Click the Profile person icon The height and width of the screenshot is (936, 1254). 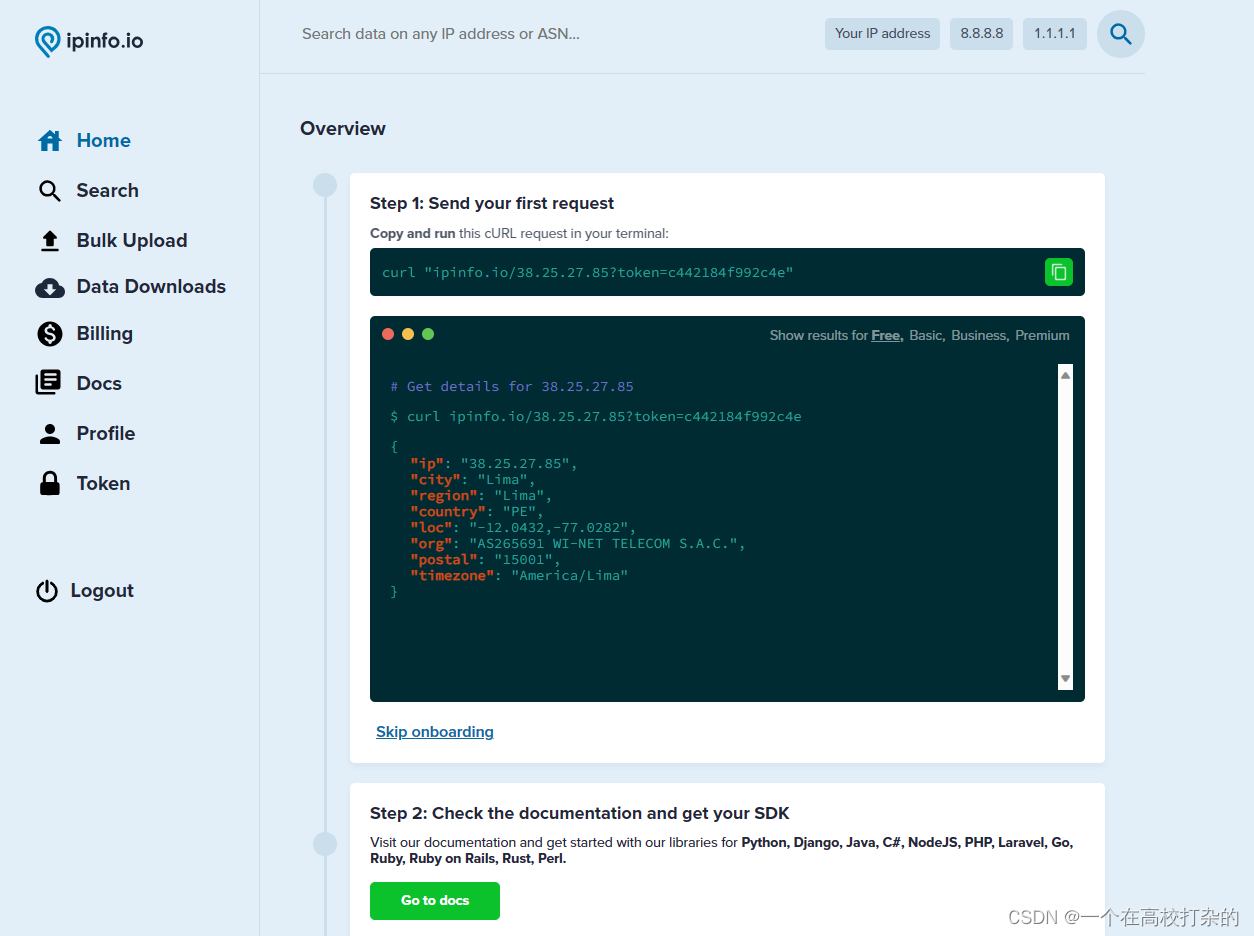click(x=50, y=433)
